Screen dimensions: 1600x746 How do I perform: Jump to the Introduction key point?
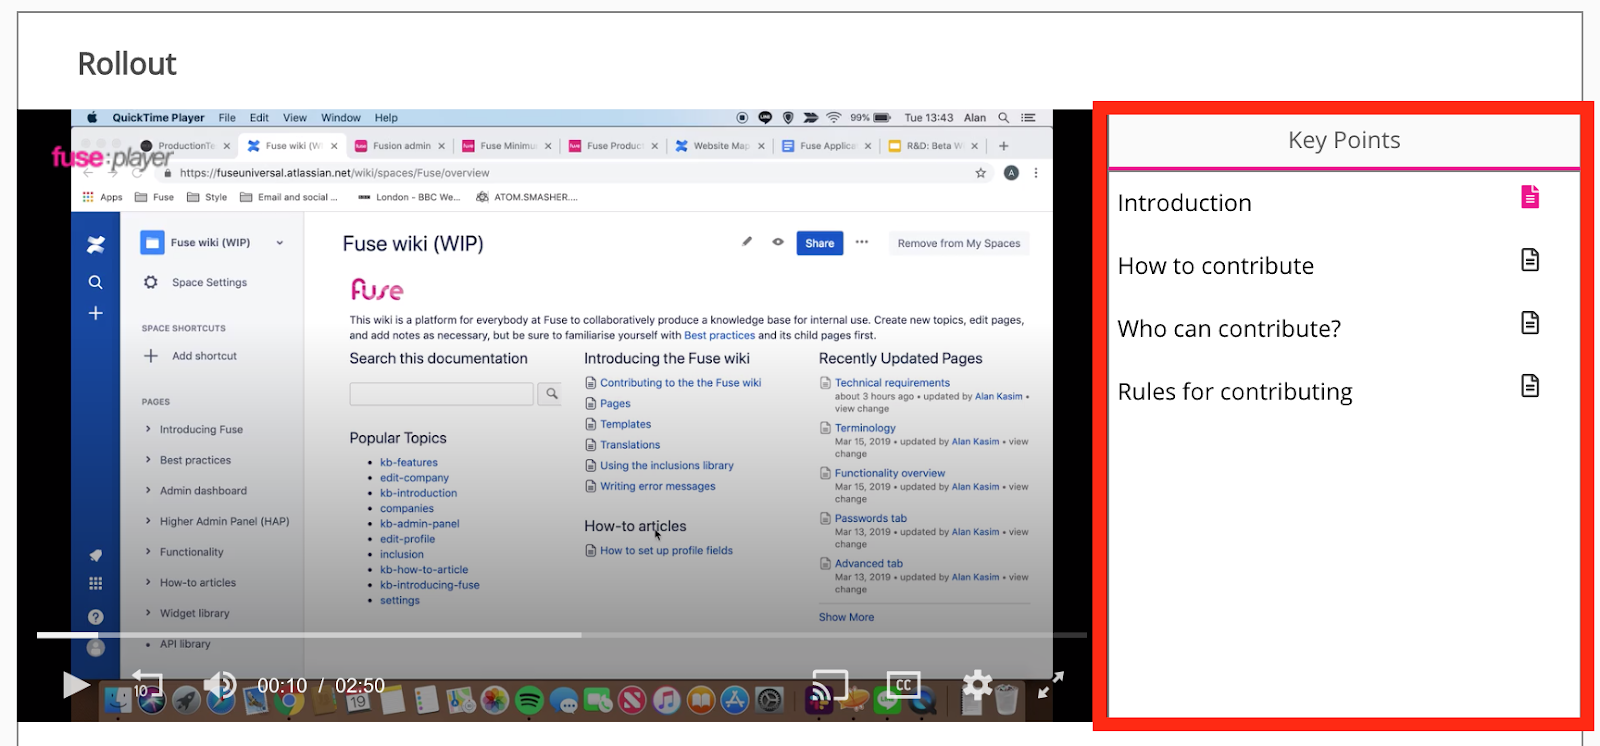point(1184,203)
